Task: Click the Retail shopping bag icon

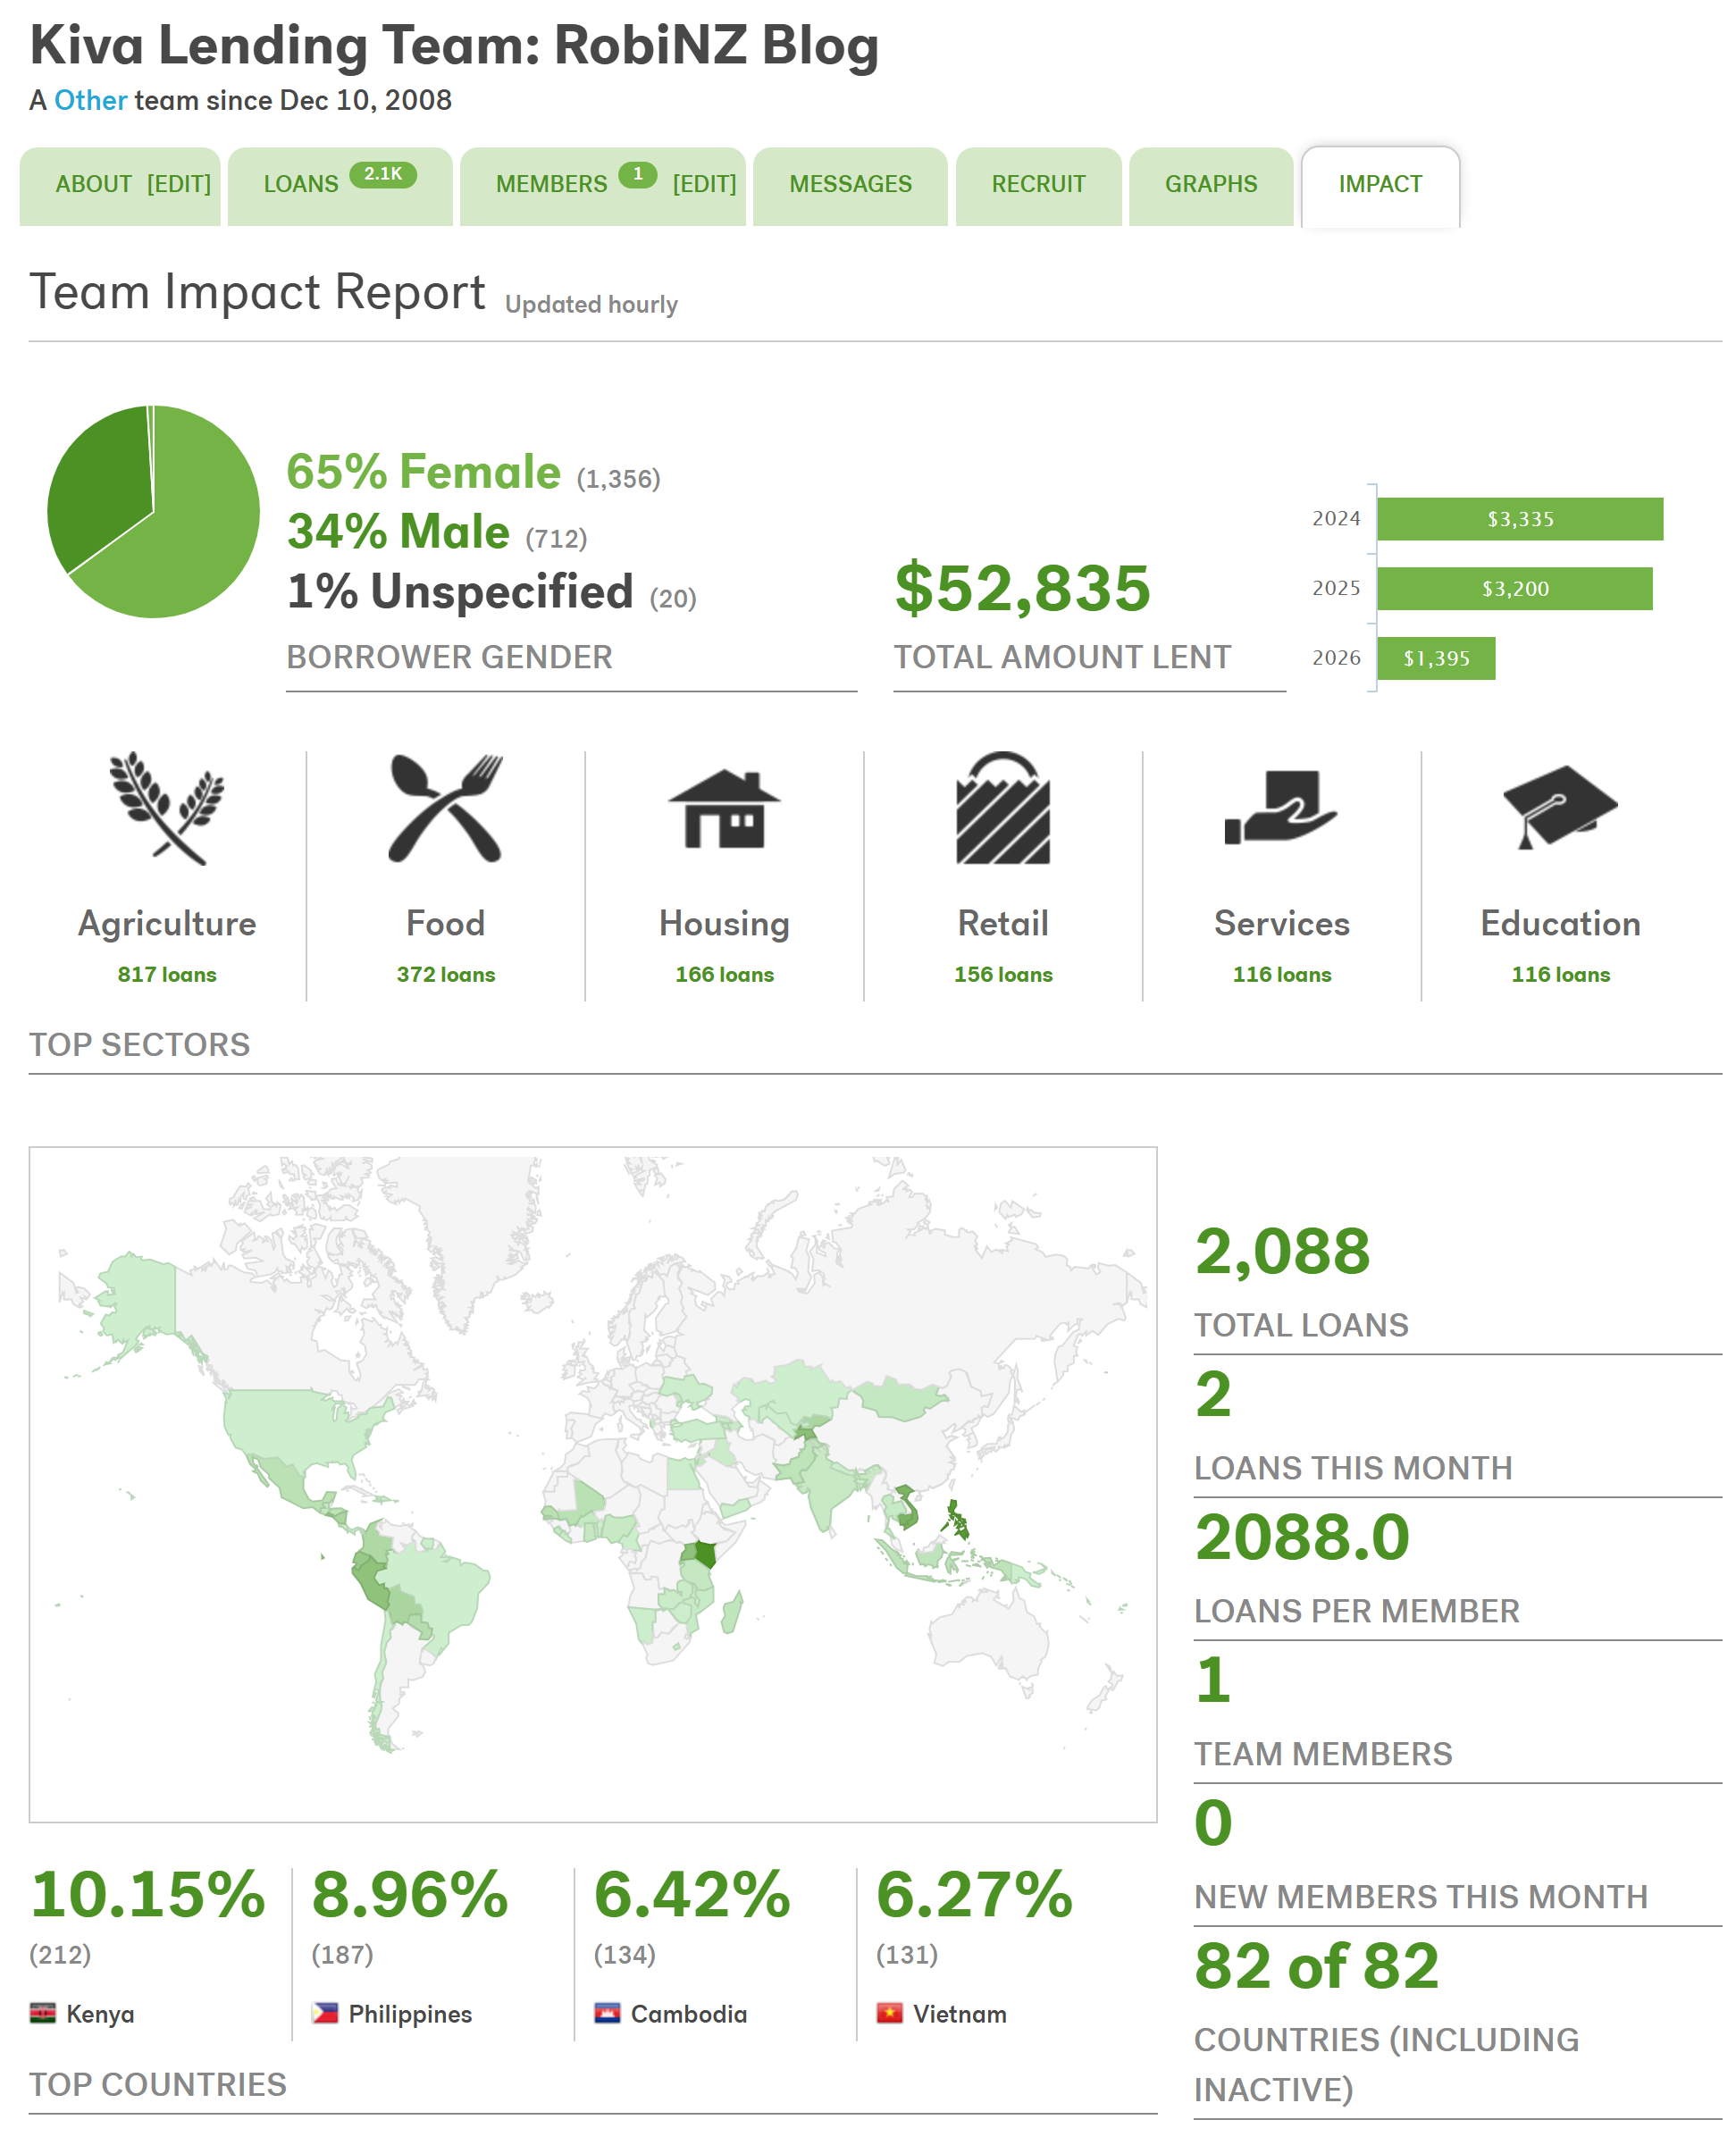Action: 1003,808
